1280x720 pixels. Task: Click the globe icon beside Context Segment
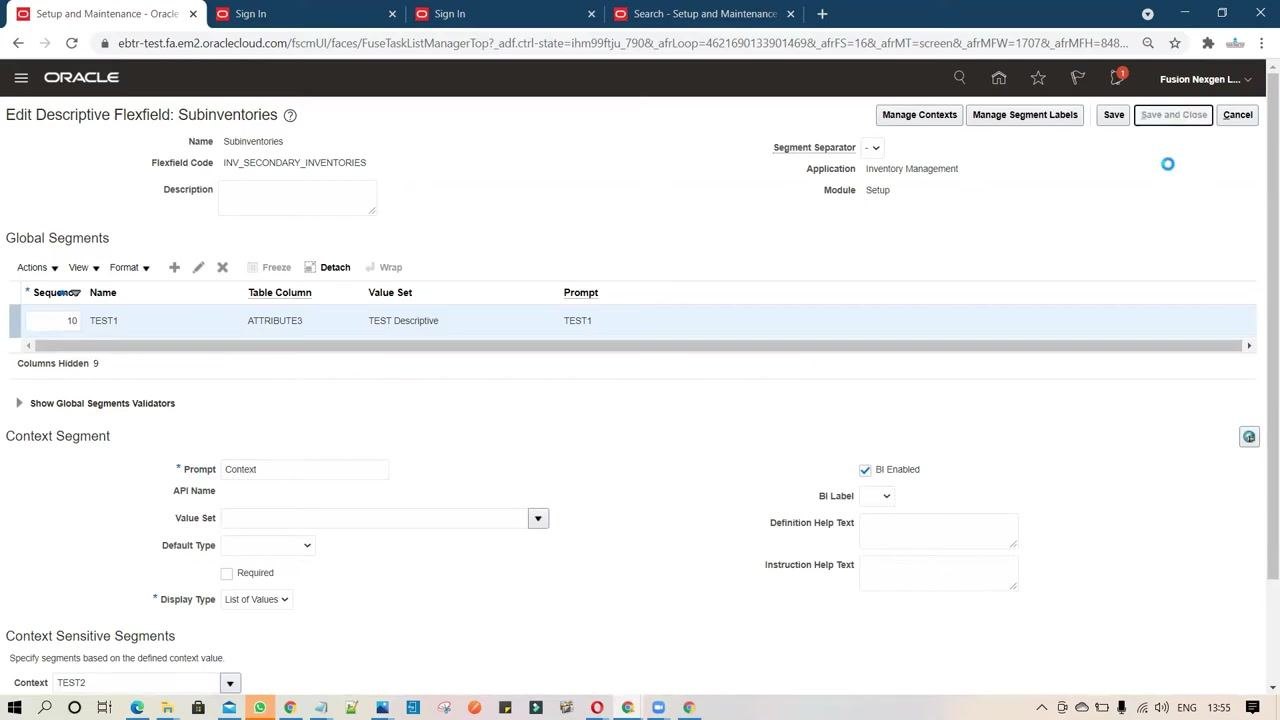[x=1249, y=437]
